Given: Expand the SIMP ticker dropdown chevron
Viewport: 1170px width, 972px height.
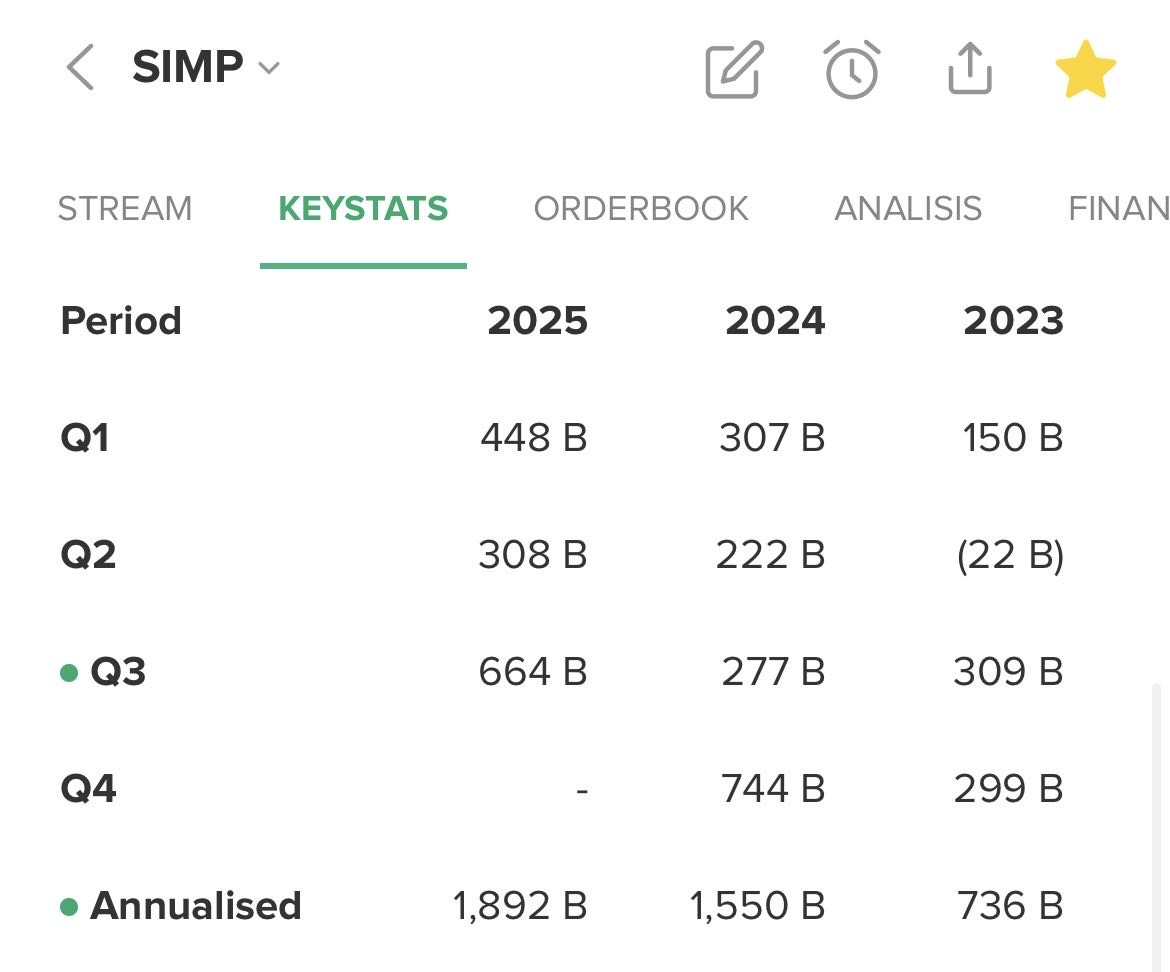Looking at the screenshot, I should click(x=268, y=69).
